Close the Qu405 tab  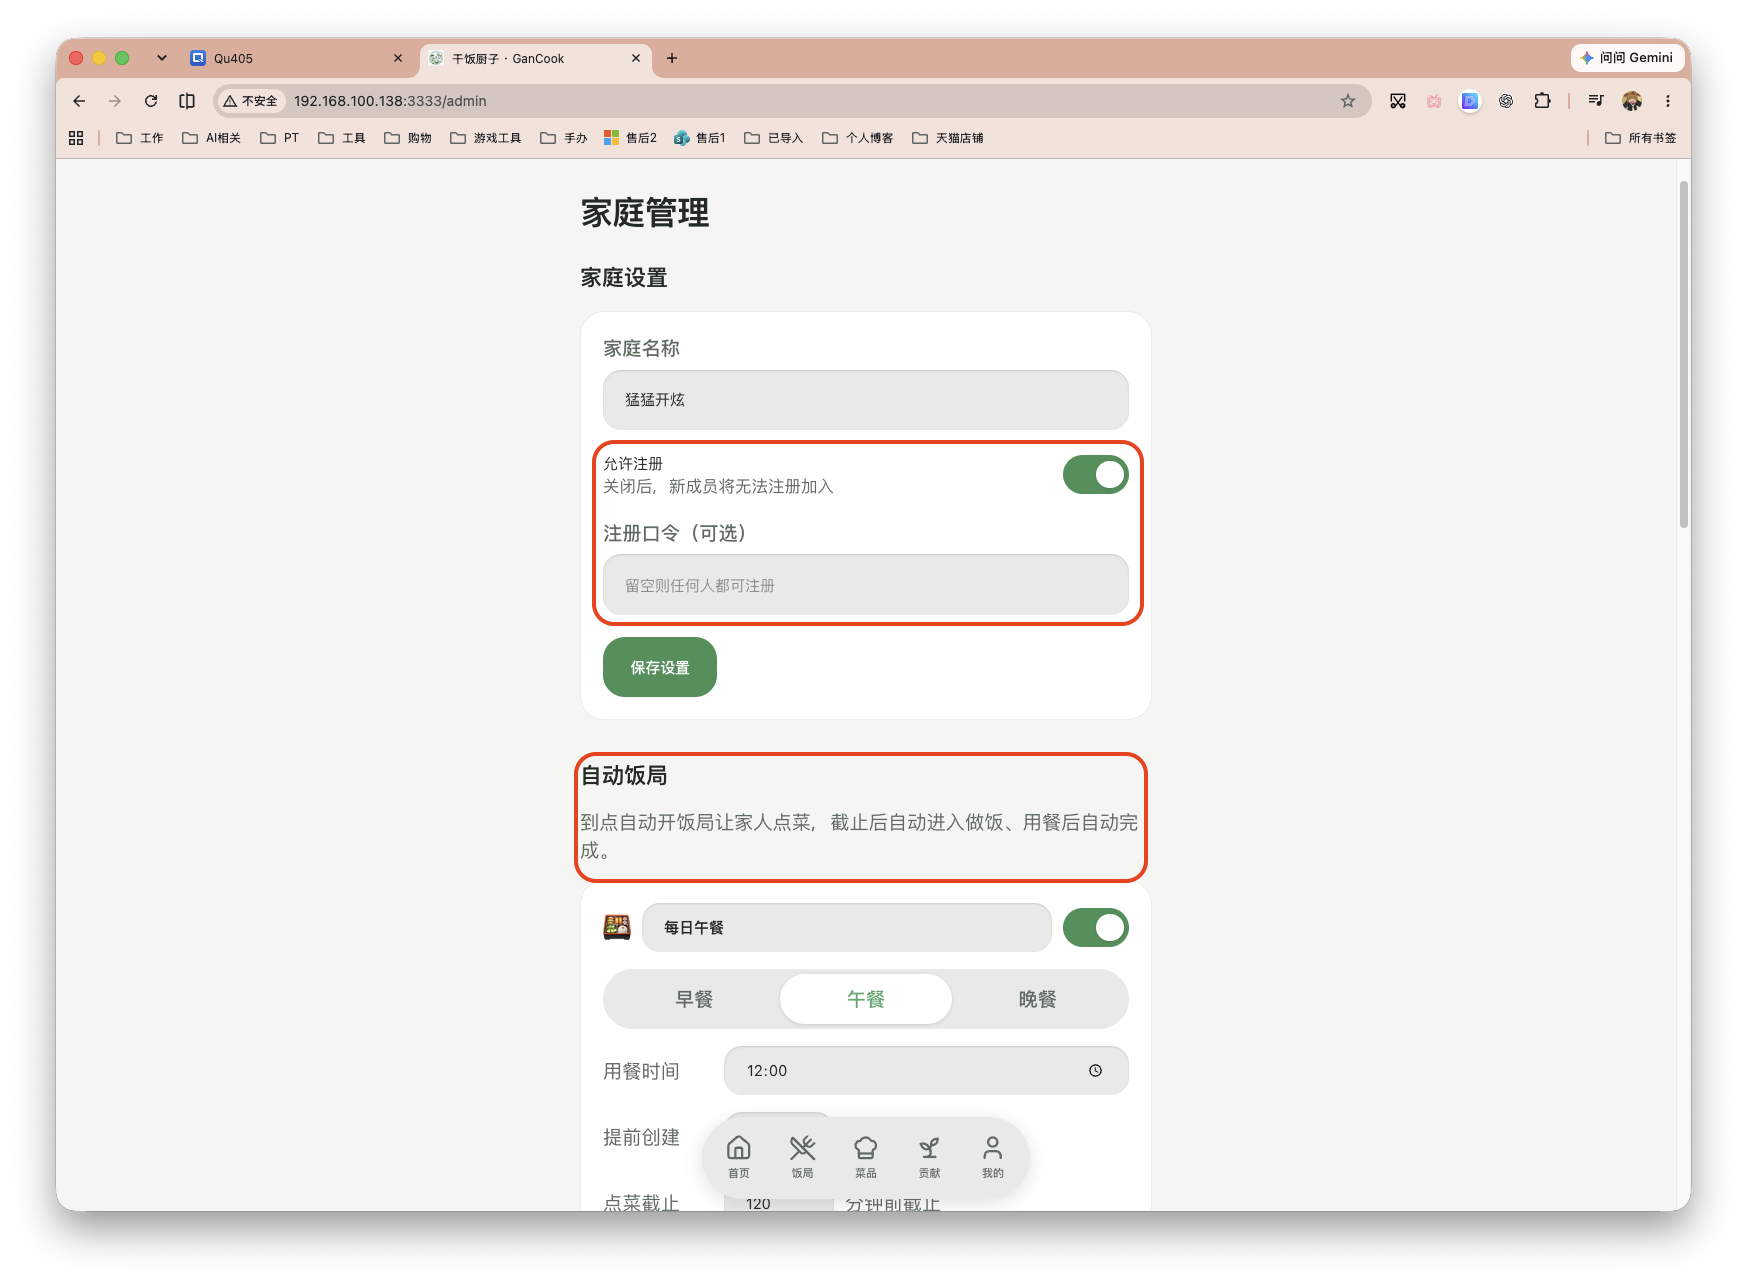[398, 58]
